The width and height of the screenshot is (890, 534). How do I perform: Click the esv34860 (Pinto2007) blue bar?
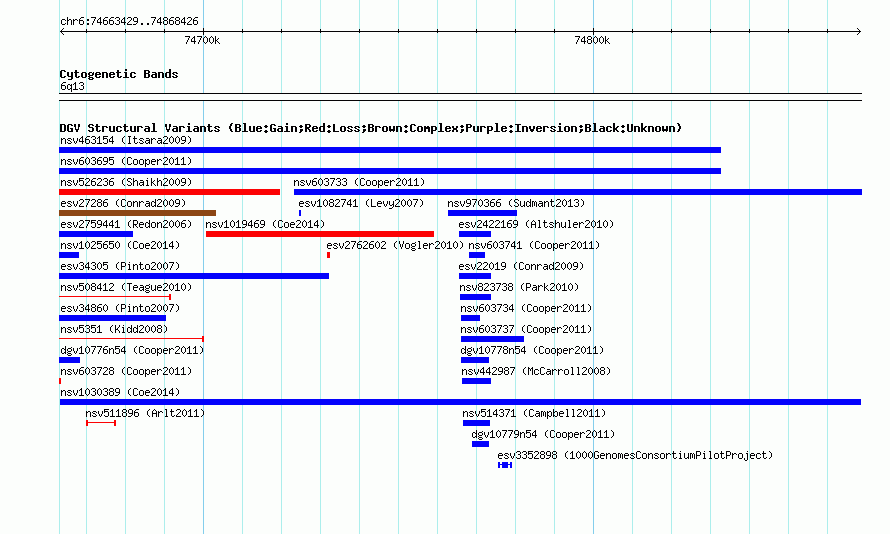pos(112,318)
